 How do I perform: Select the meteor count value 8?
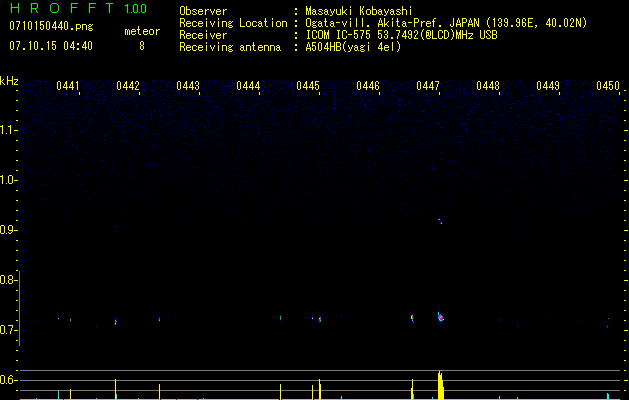coord(142,46)
